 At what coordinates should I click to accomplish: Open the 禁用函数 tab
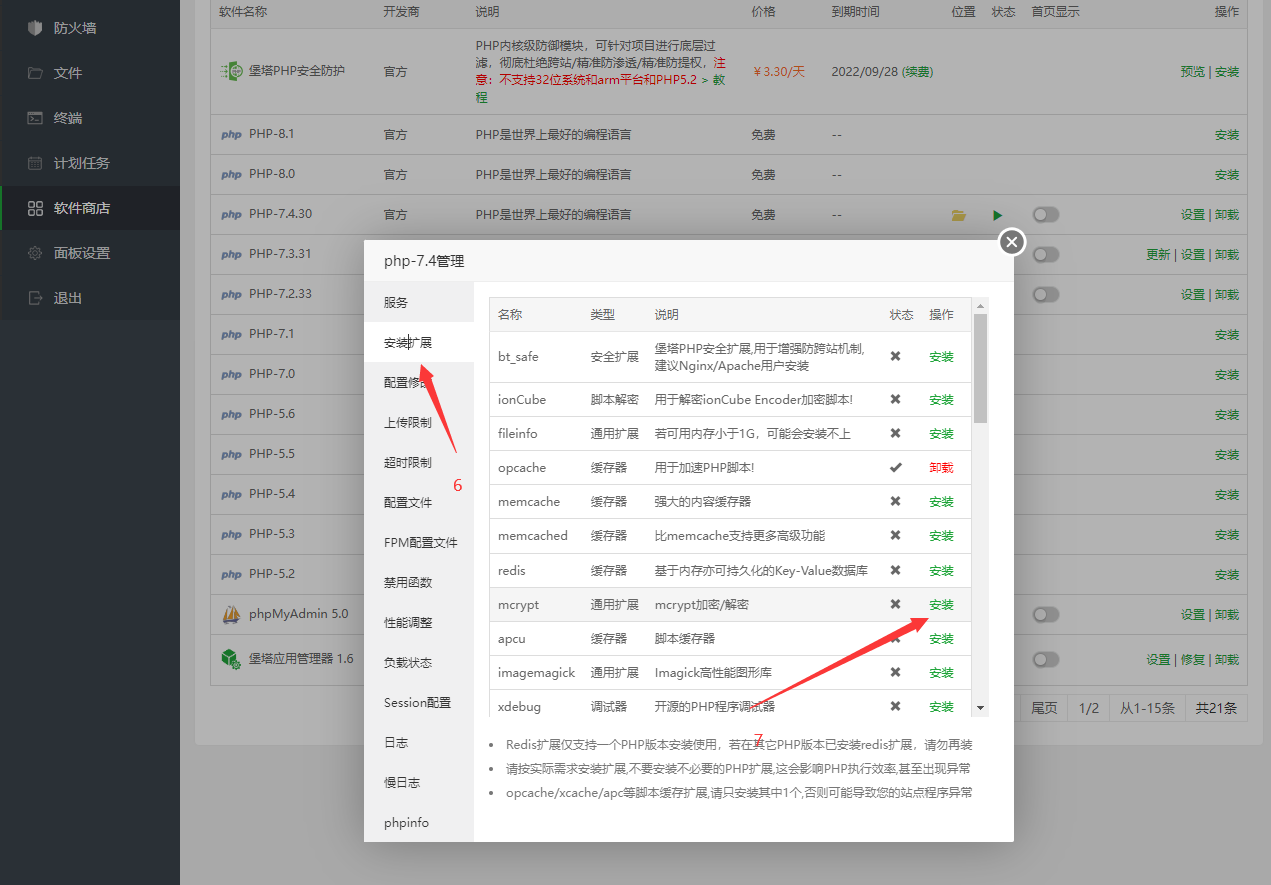pyautogui.click(x=419, y=582)
